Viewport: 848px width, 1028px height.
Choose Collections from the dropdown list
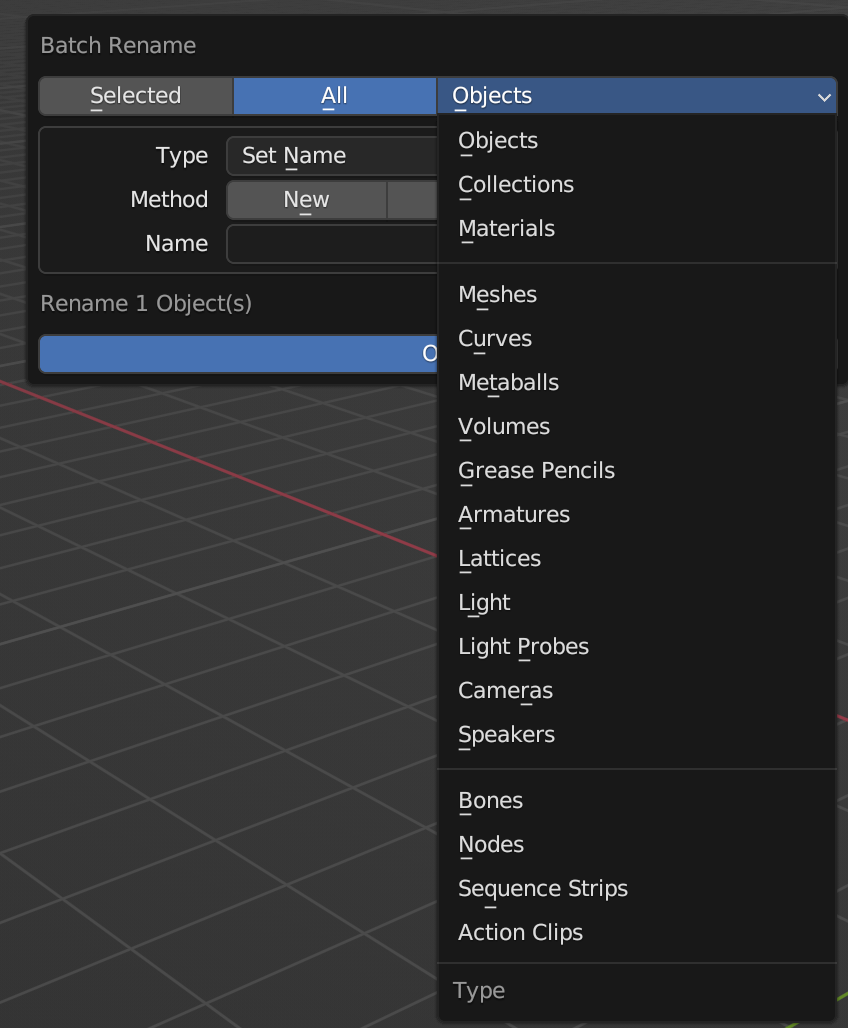[x=516, y=185]
